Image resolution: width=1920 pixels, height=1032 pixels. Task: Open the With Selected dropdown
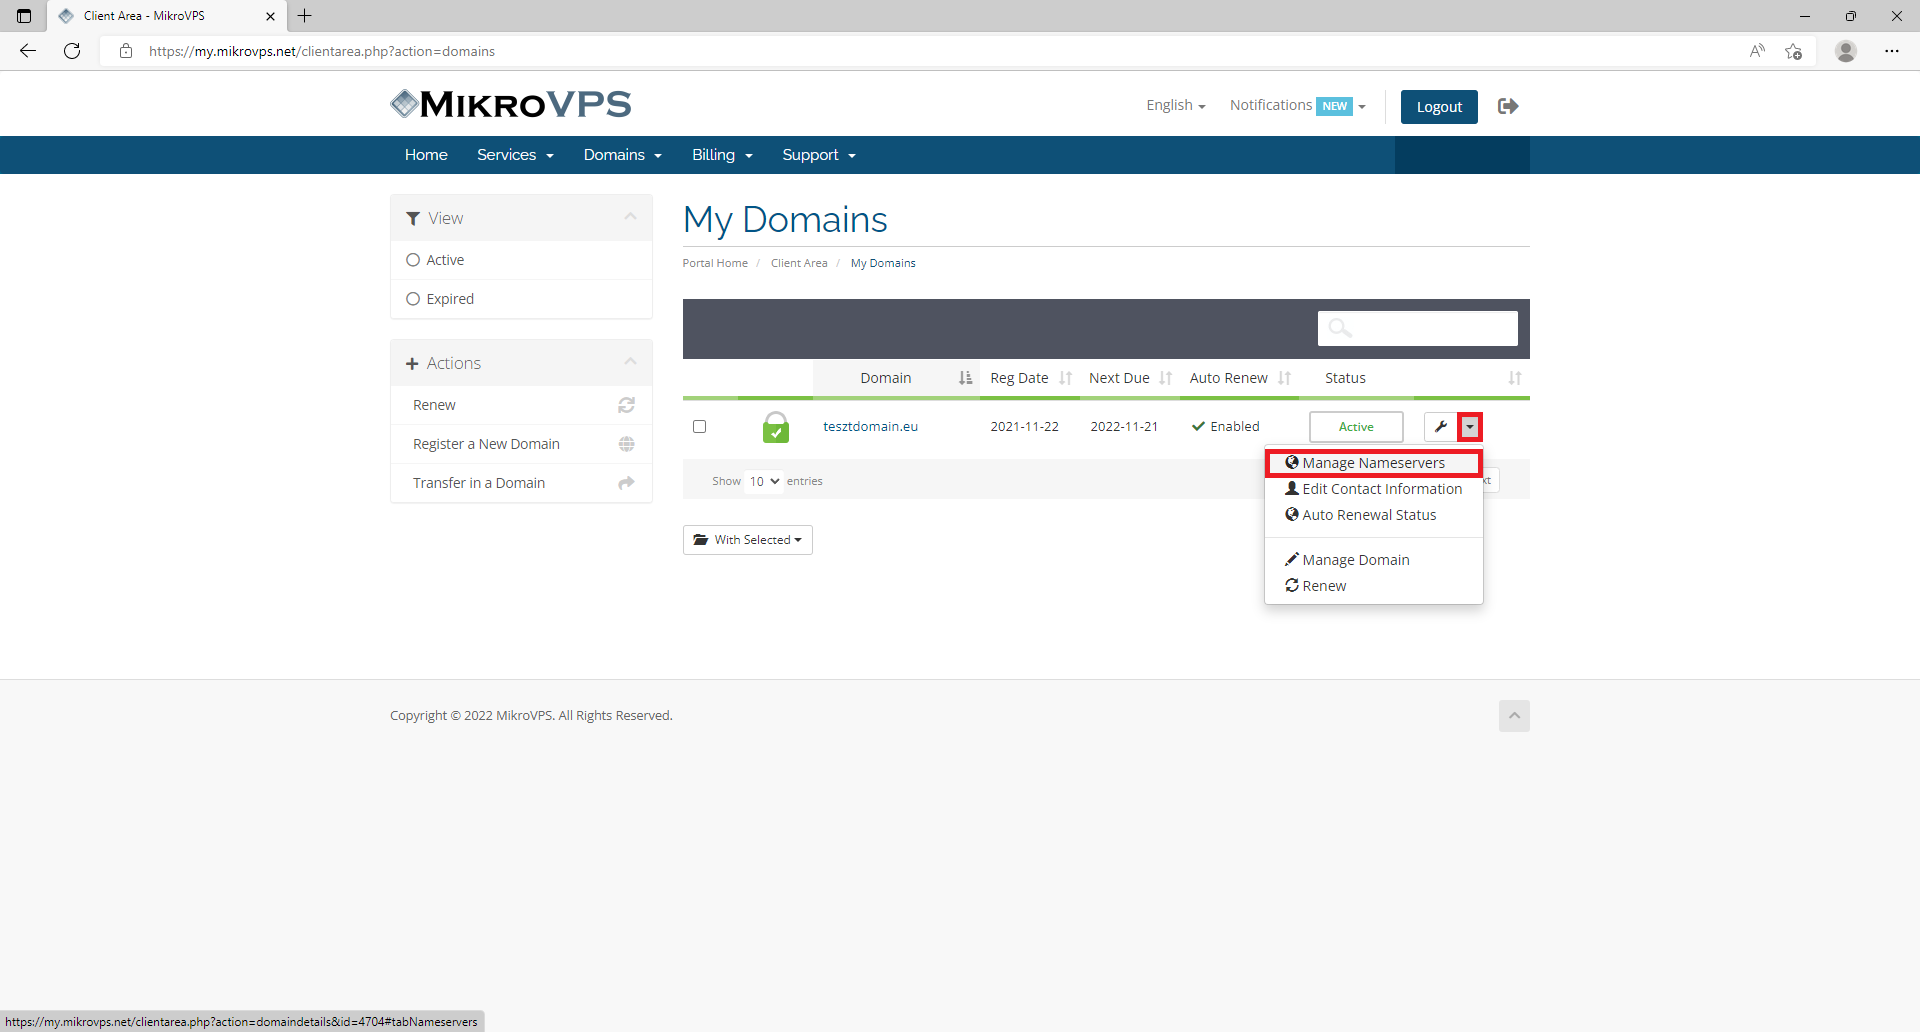pyautogui.click(x=748, y=540)
